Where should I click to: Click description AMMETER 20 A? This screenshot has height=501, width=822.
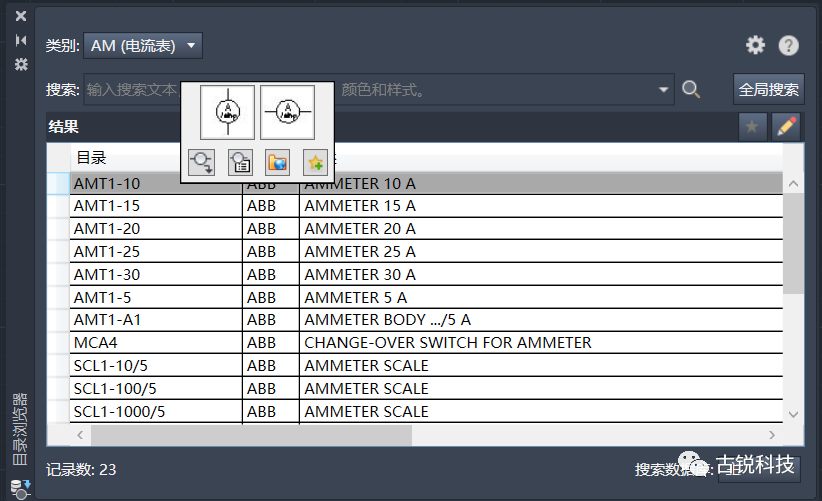click(x=360, y=229)
